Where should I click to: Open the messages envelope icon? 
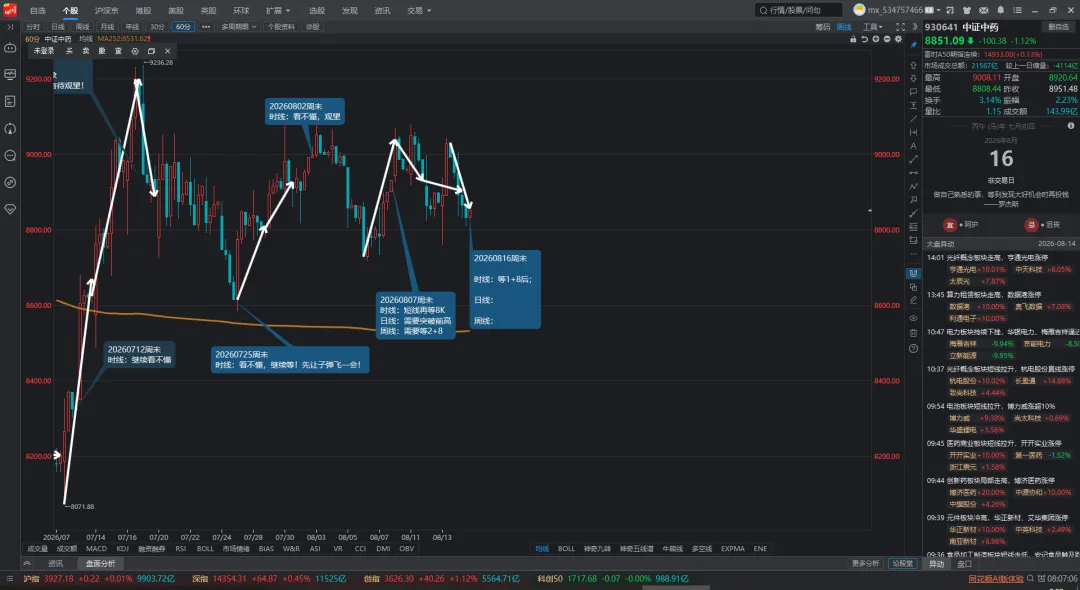(984, 10)
